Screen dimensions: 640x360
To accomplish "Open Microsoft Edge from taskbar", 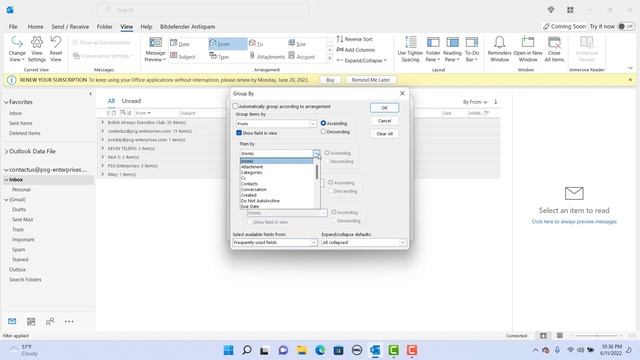I will pyautogui.click(x=320, y=350).
